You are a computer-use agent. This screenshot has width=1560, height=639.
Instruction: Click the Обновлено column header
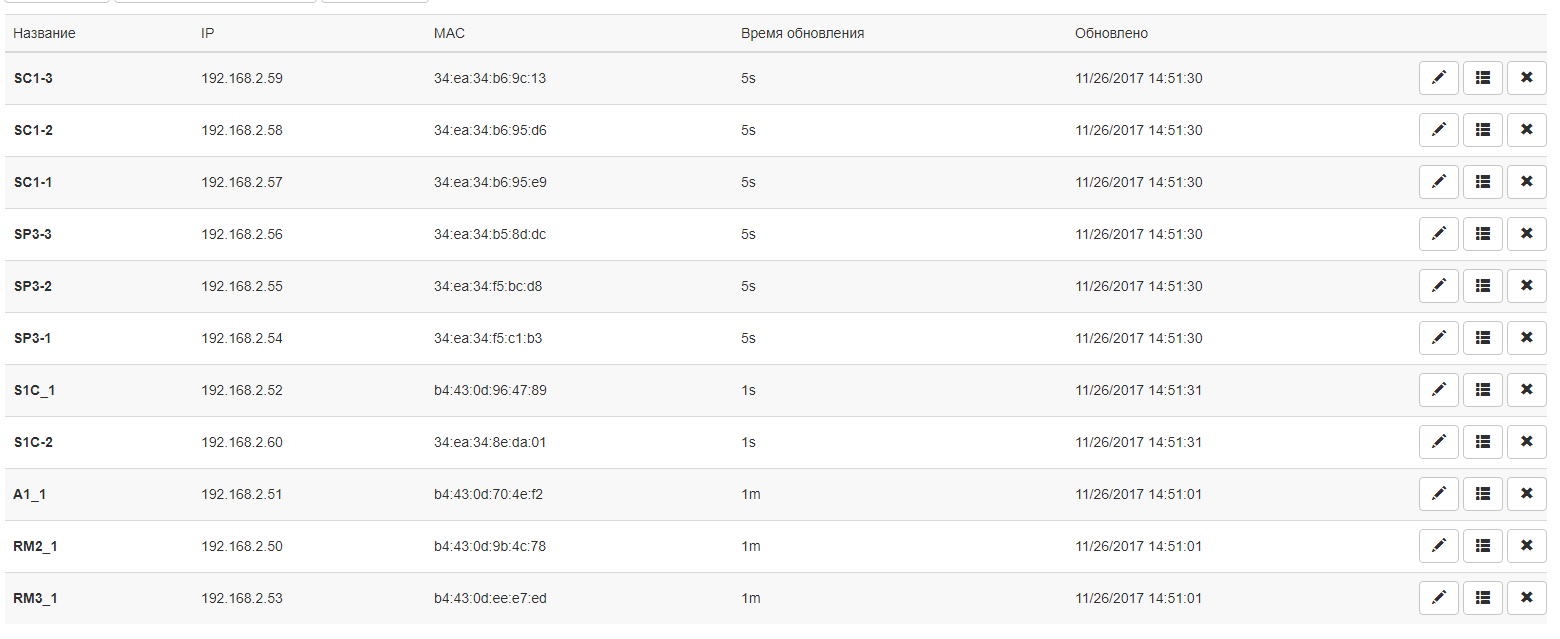point(1111,34)
